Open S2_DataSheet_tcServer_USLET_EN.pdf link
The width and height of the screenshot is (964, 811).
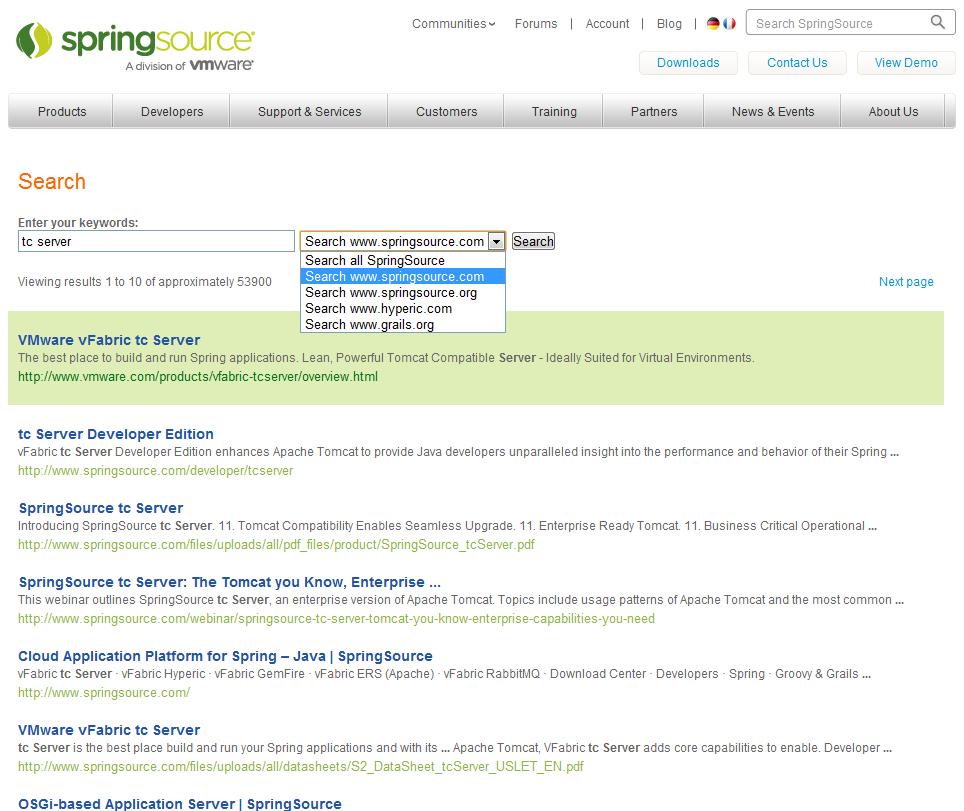(x=301, y=766)
